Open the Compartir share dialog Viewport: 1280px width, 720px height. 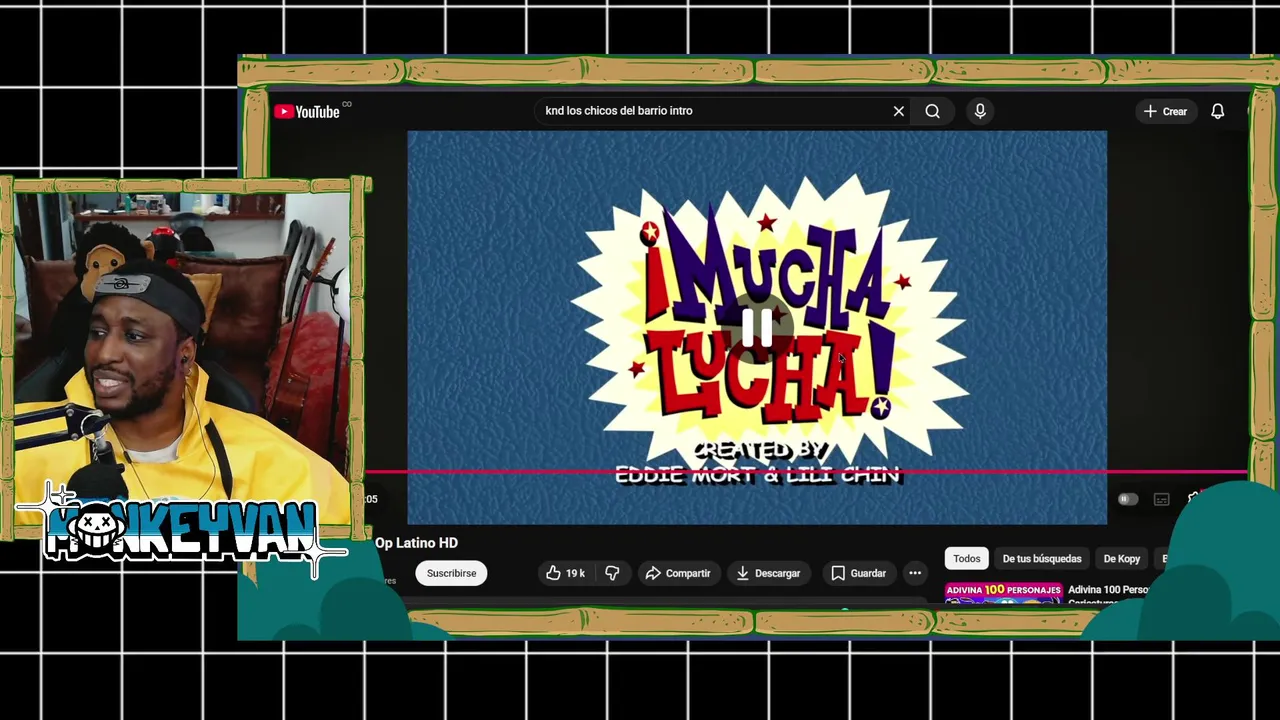click(678, 573)
